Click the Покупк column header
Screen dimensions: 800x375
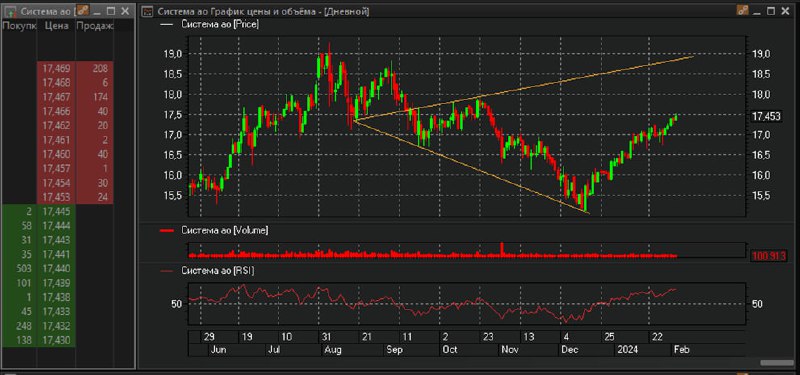[x=19, y=27]
